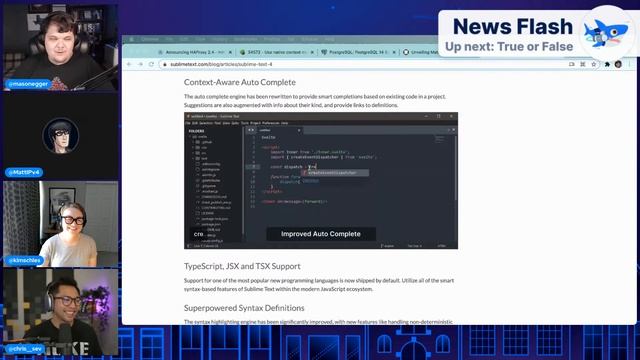This screenshot has height=360, width=640.
Task: Play the Improved Auto Complete demo video
Action: 321,180
